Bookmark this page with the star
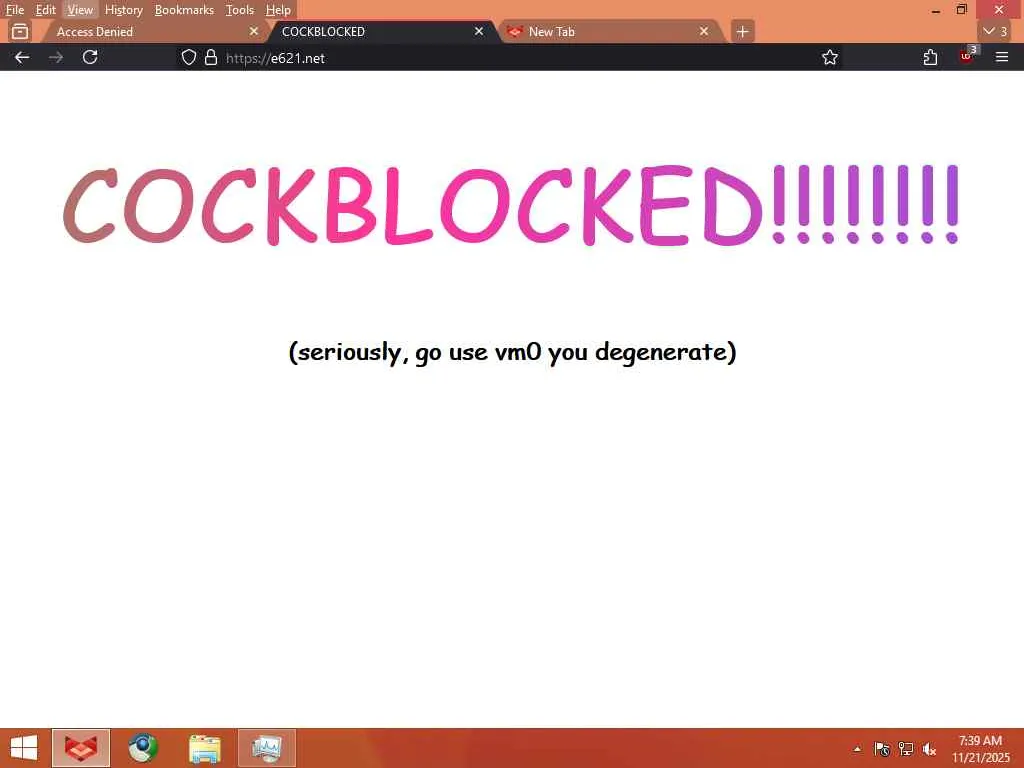 point(830,57)
